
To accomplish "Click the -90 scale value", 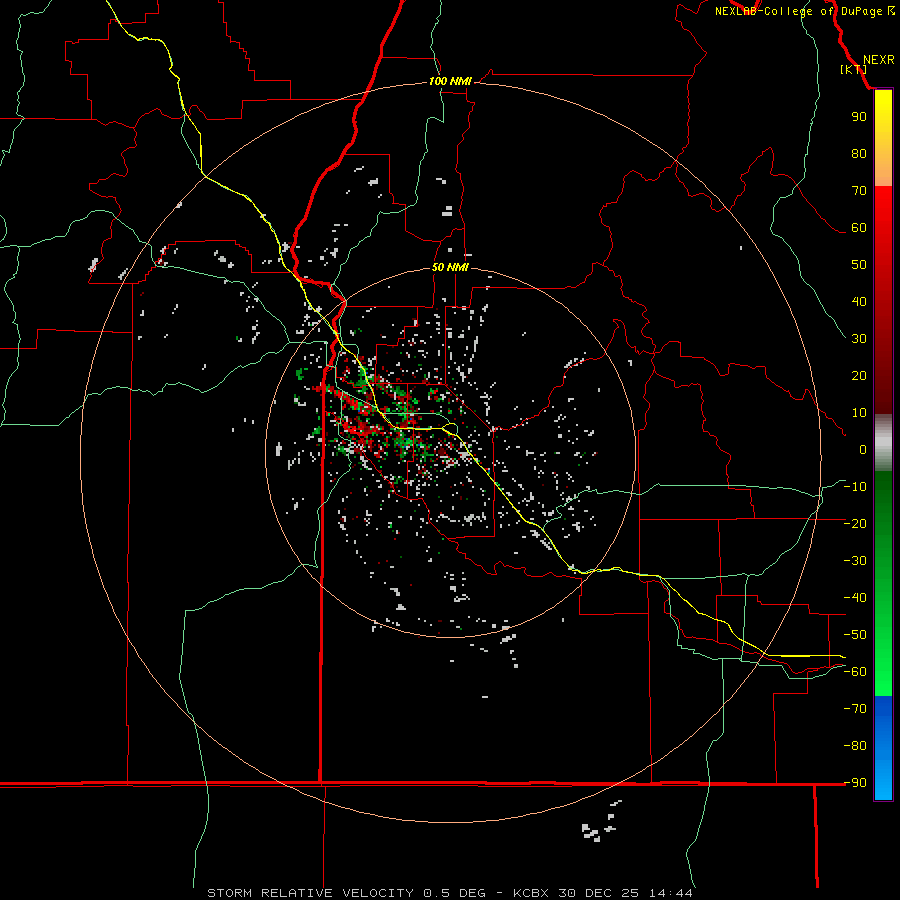I will coord(855,782).
